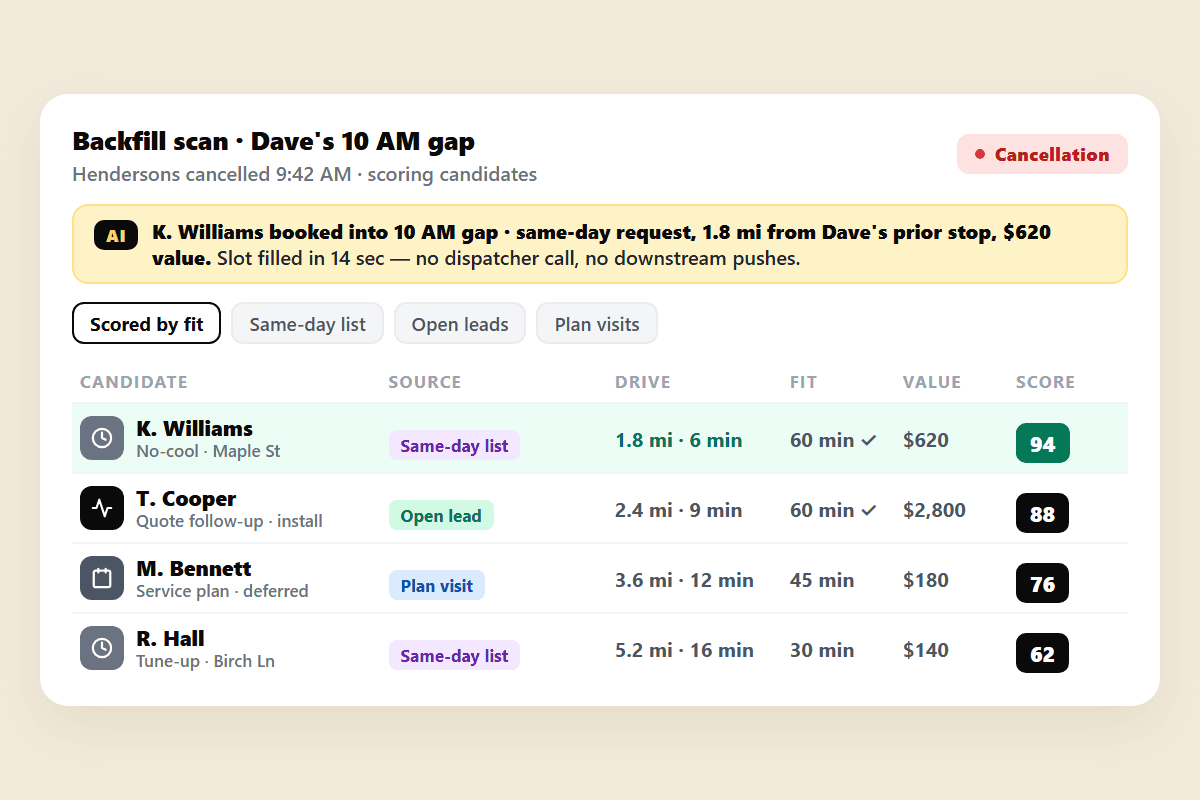Click the $2,800 value cell

[x=935, y=510]
